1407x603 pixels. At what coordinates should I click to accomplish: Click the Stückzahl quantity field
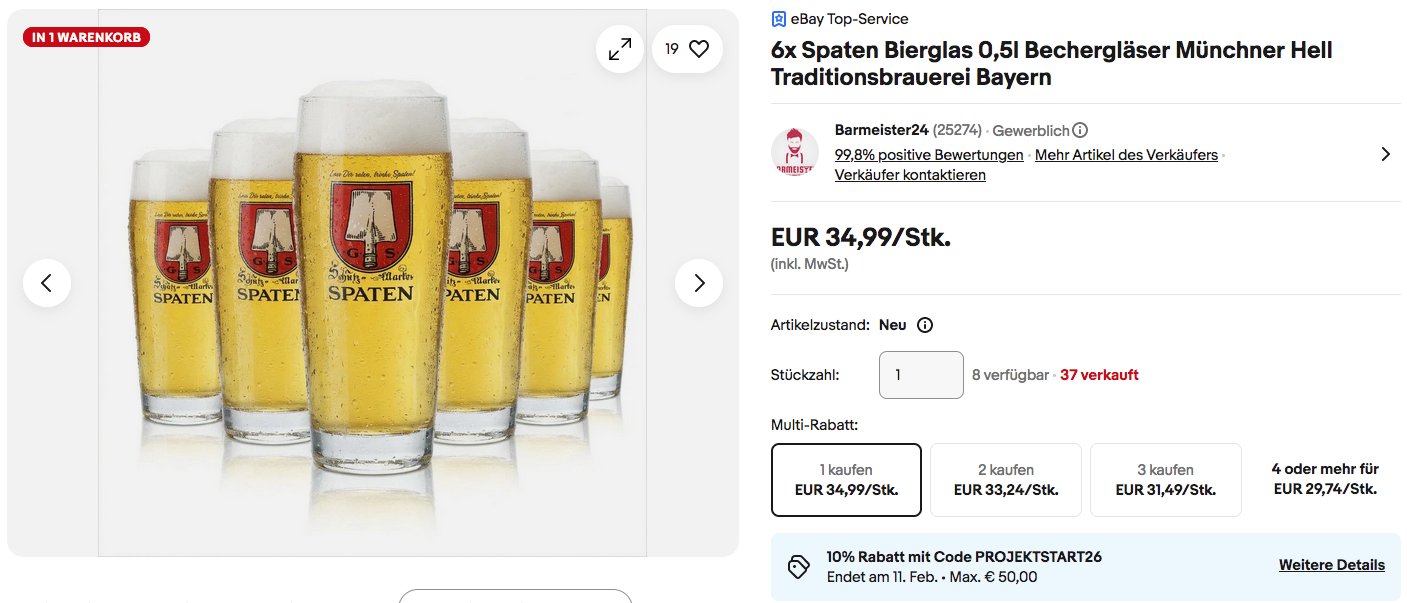click(x=921, y=375)
